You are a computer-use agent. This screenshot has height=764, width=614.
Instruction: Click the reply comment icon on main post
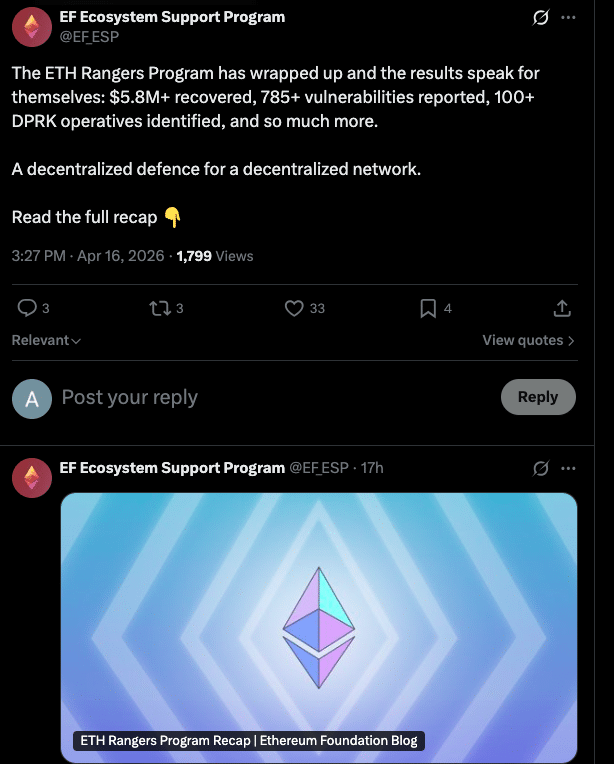pyautogui.click(x=28, y=308)
